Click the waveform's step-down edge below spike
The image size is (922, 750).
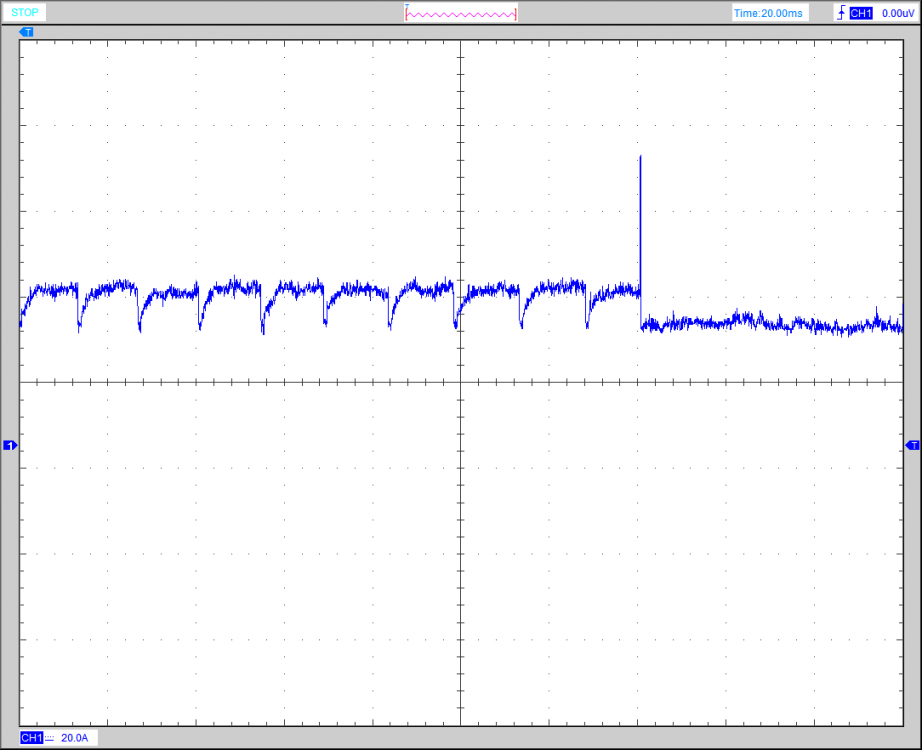[x=640, y=310]
